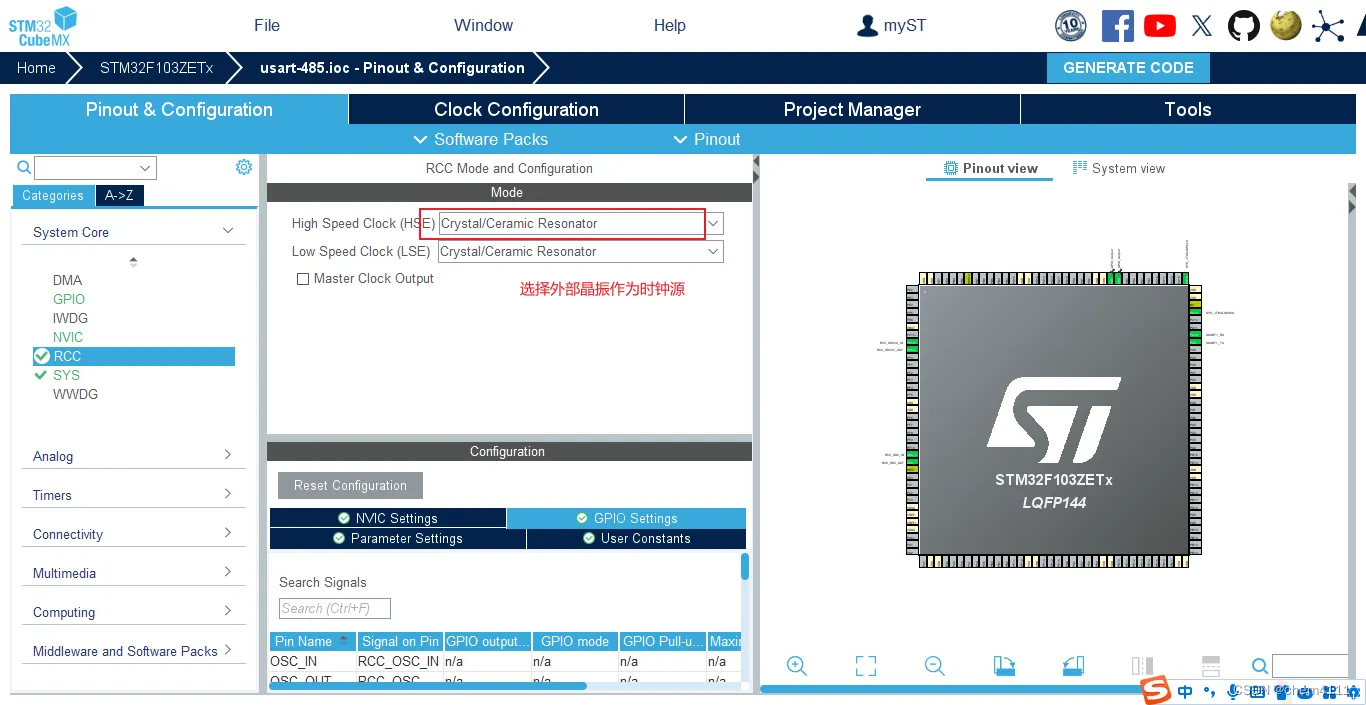Image resolution: width=1366 pixels, height=705 pixels.
Task: Open the File menu
Action: [x=267, y=26]
